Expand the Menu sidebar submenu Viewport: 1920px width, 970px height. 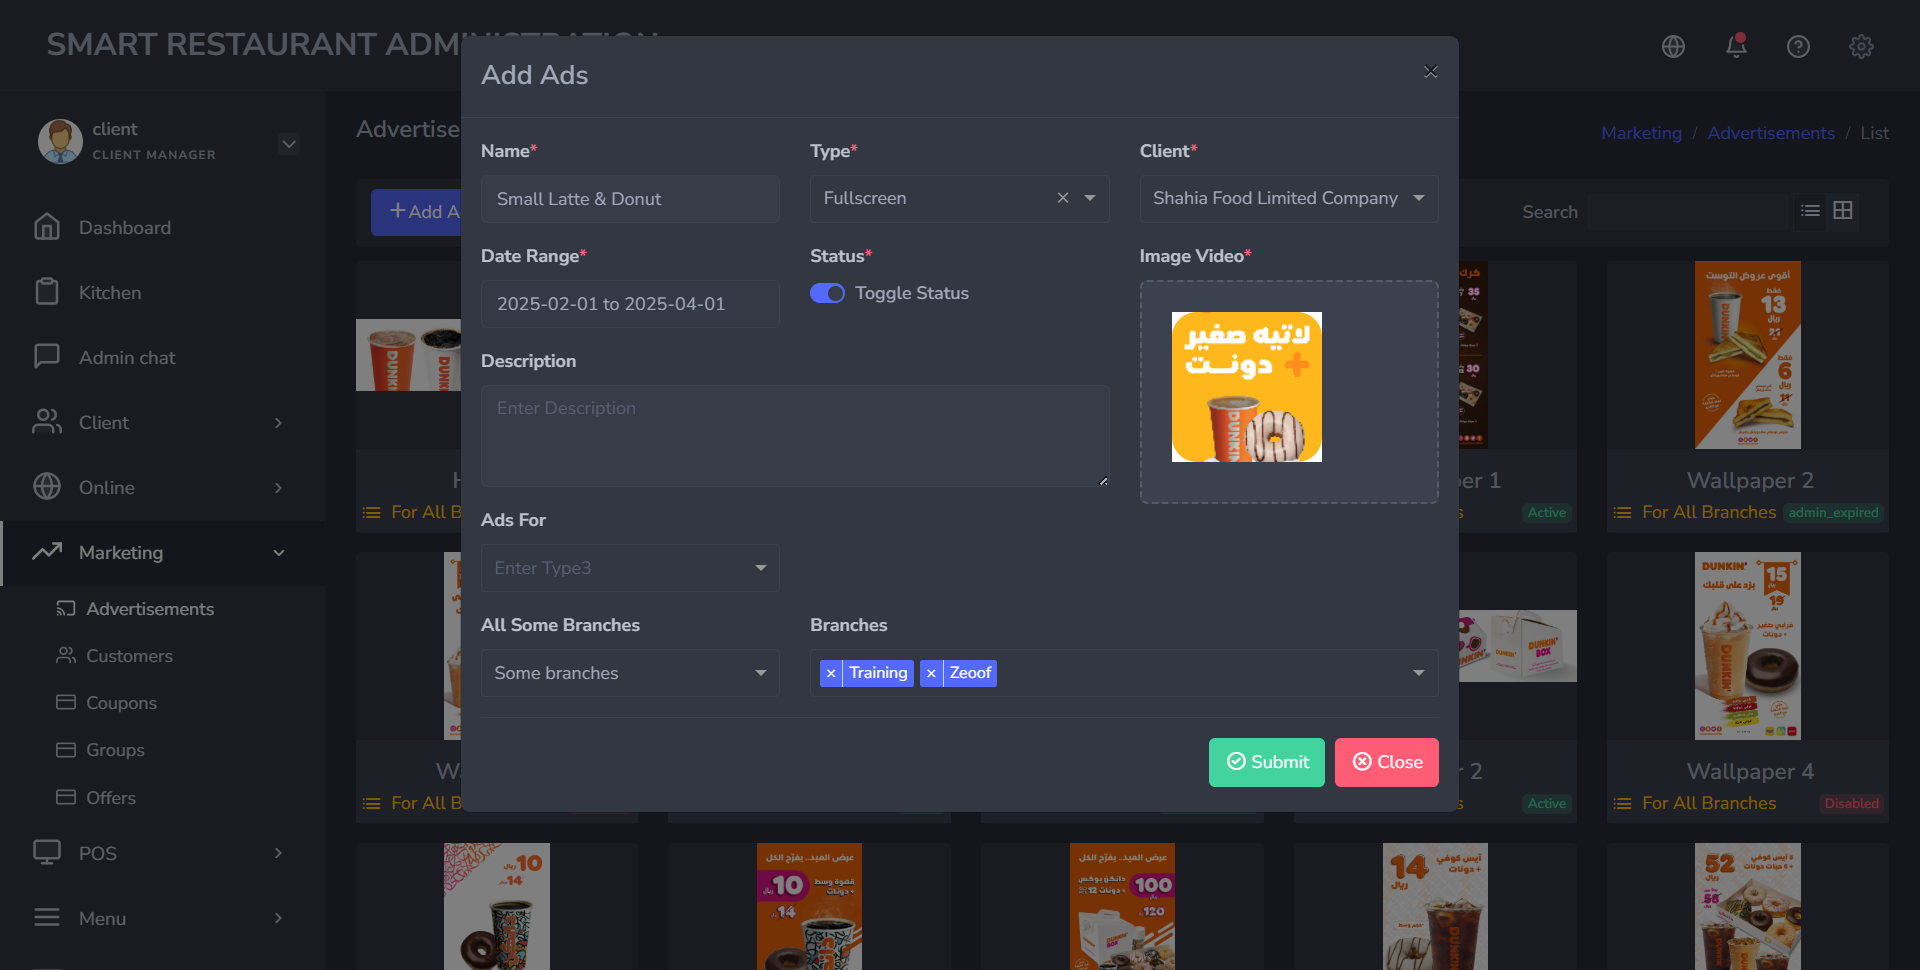[278, 918]
